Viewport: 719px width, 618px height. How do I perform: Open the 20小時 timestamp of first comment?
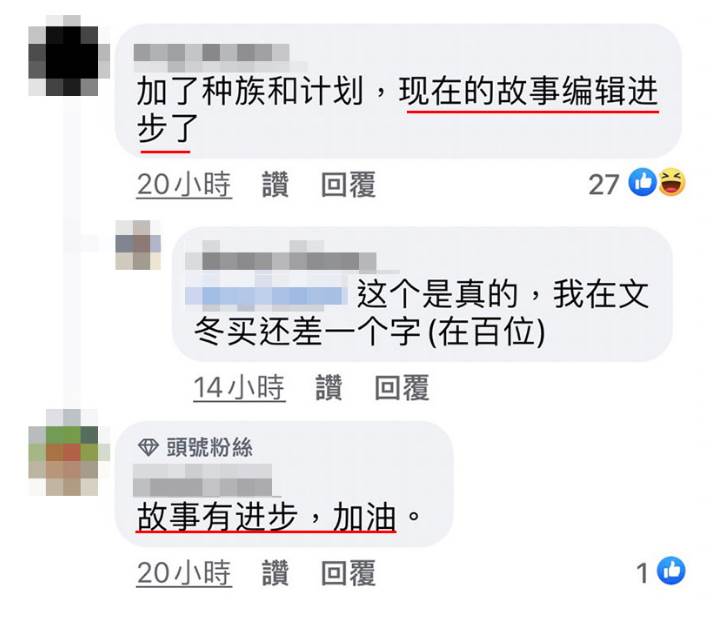tap(184, 185)
